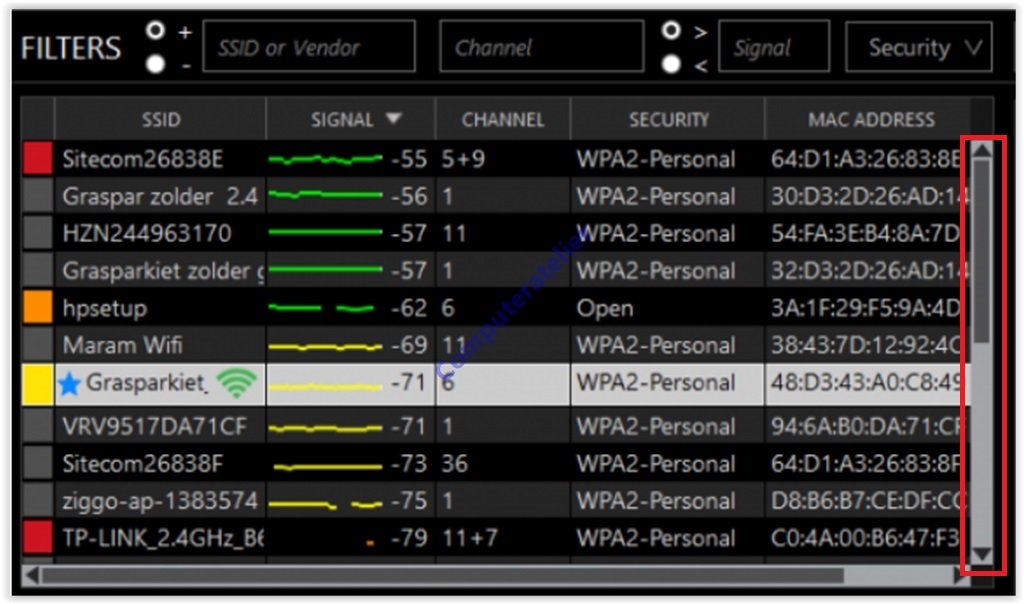Image resolution: width=1024 pixels, height=604 pixels.
Task: Click the red swatch for TP-LINK_2.4GHz
Action: tap(38, 537)
